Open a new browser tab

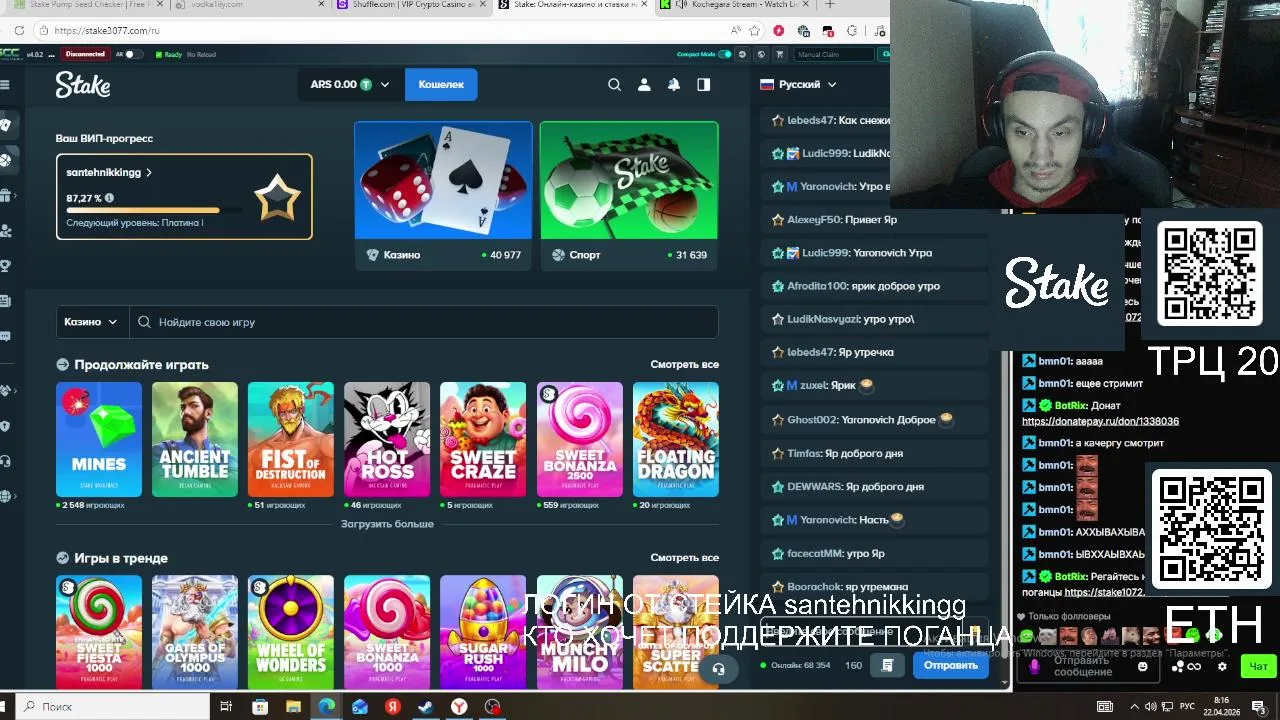point(829,4)
